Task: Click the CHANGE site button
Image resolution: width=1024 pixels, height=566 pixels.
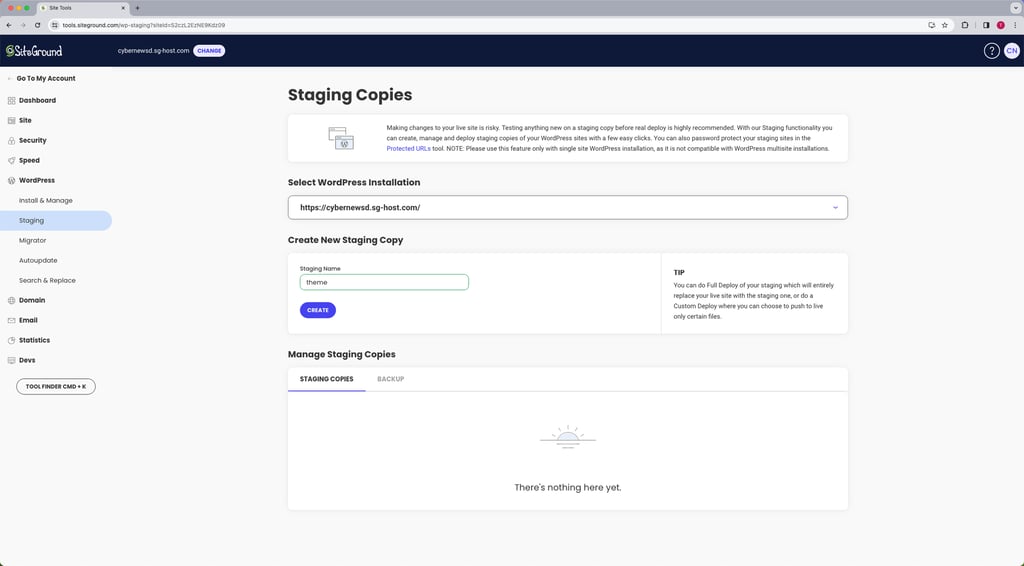Action: (x=209, y=51)
